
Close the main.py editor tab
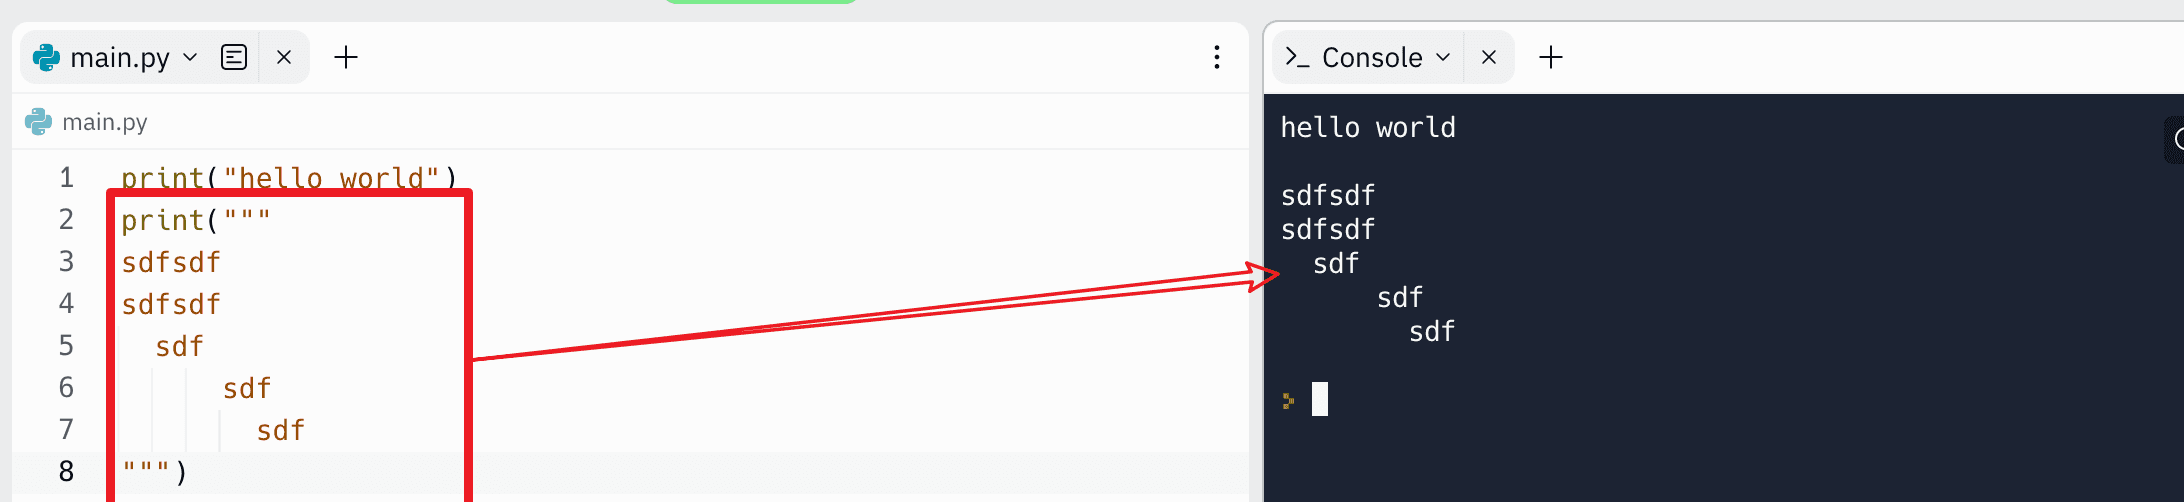point(284,57)
